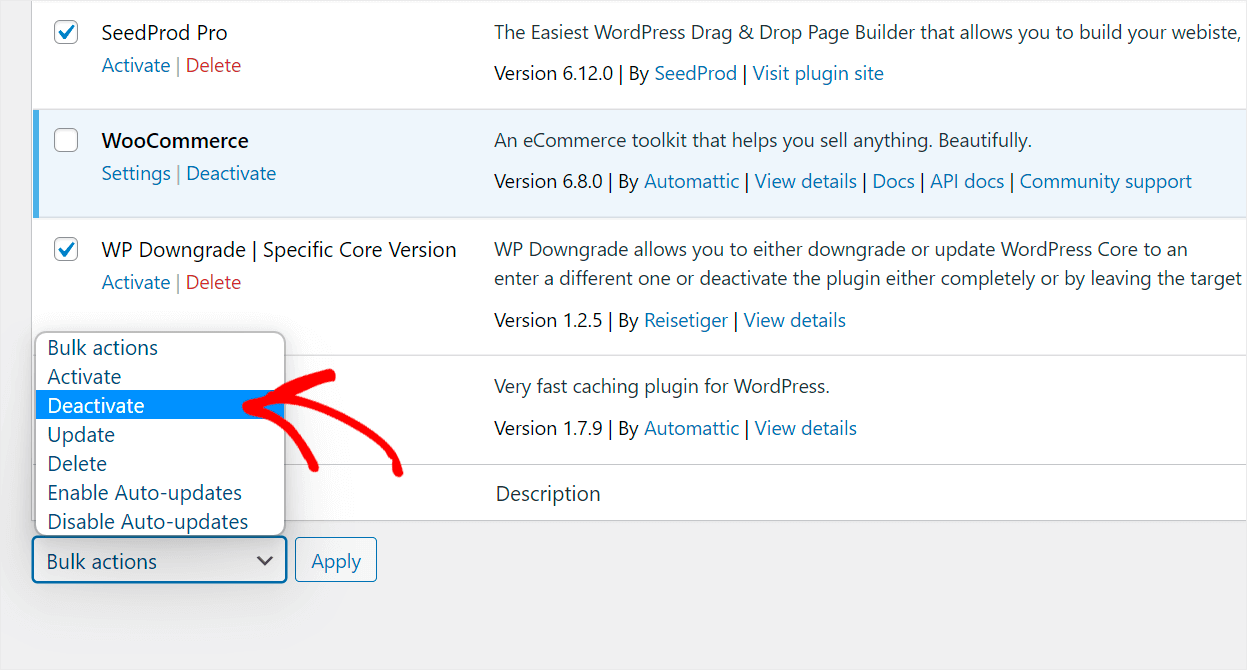Open the Bulk actions dropdown below the table

pos(160,561)
